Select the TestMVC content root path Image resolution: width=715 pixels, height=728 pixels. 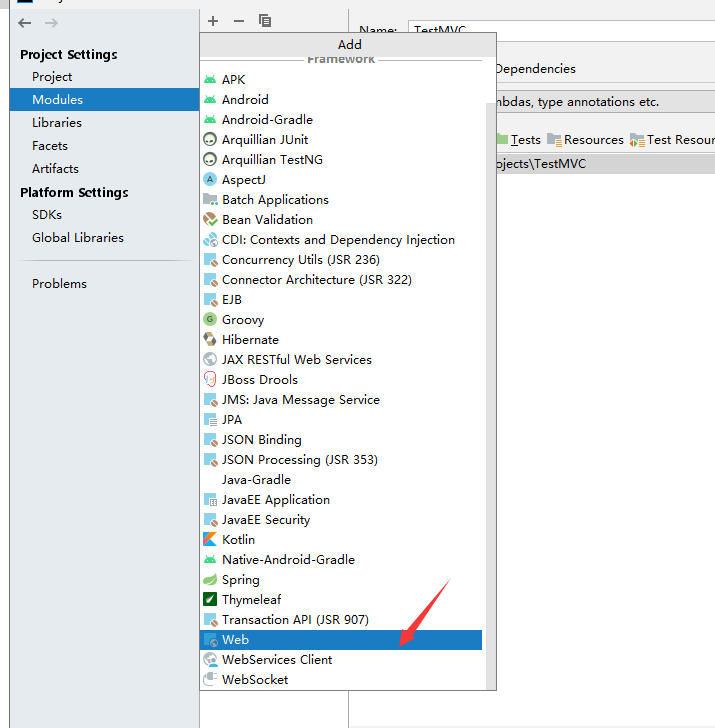pyautogui.click(x=606, y=164)
